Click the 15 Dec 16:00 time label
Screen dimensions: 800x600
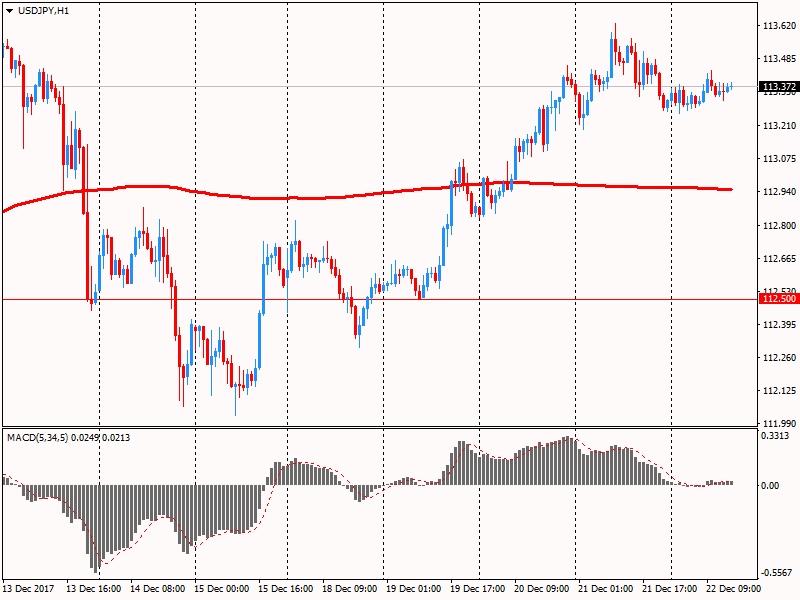coord(286,589)
